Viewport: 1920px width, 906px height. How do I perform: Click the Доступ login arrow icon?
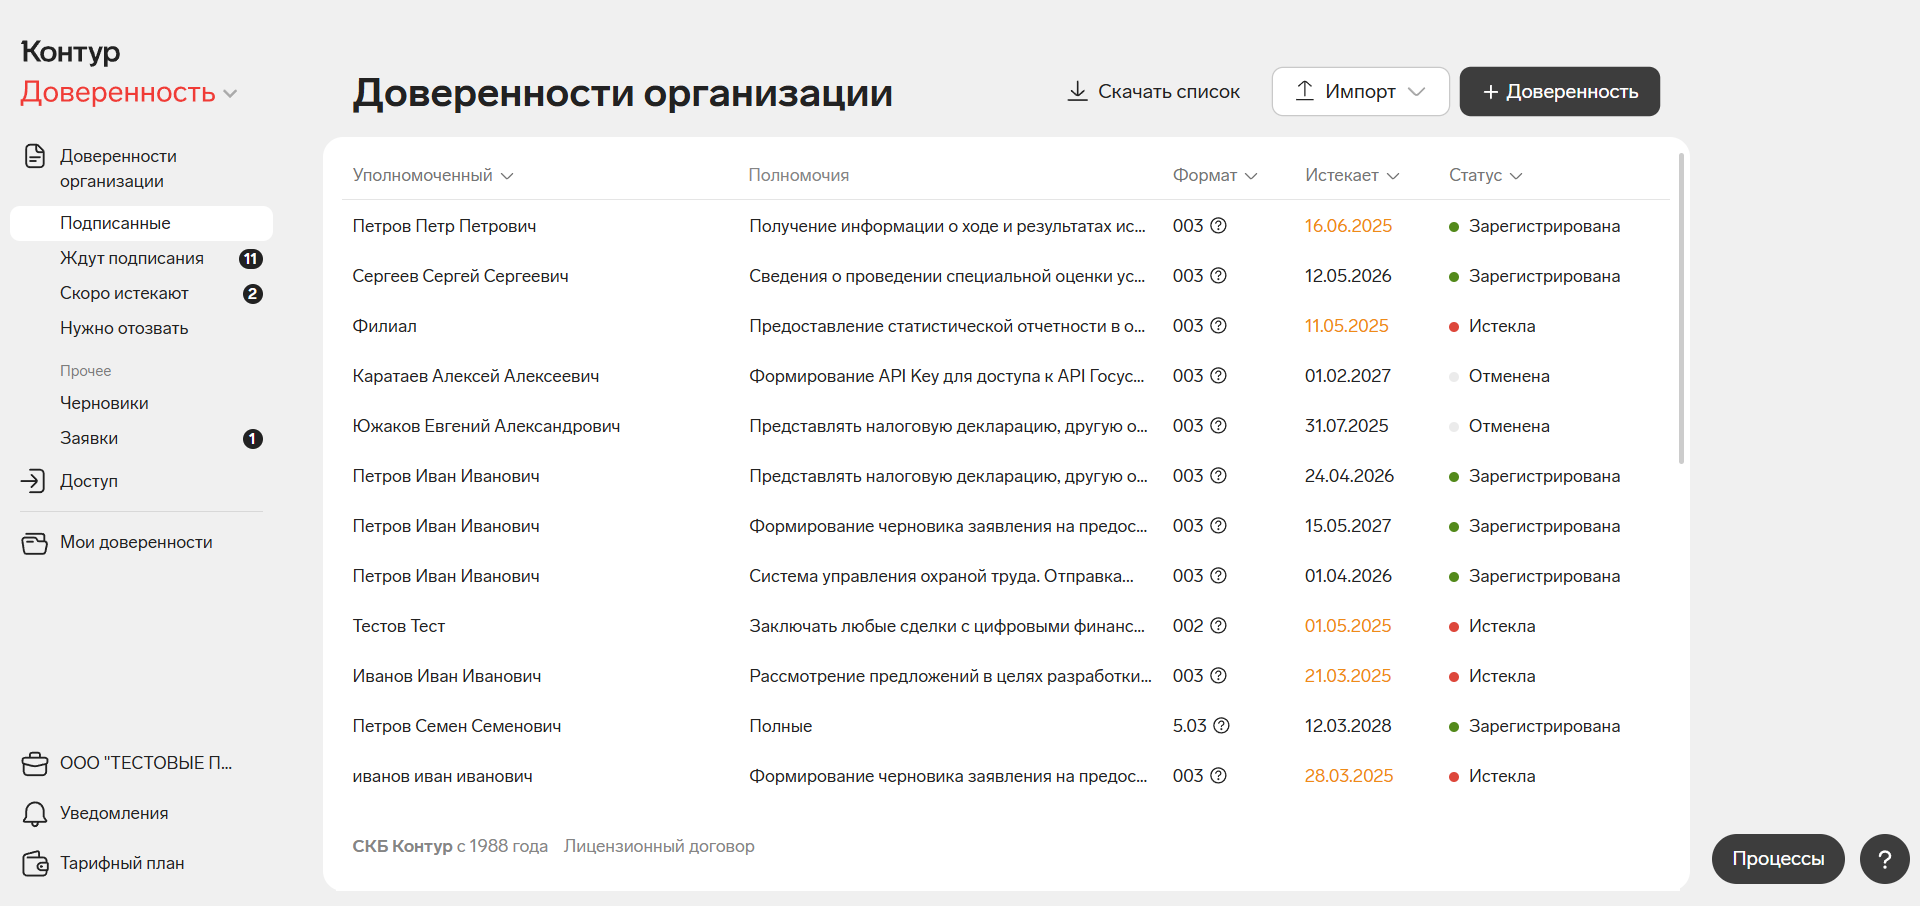click(x=33, y=481)
